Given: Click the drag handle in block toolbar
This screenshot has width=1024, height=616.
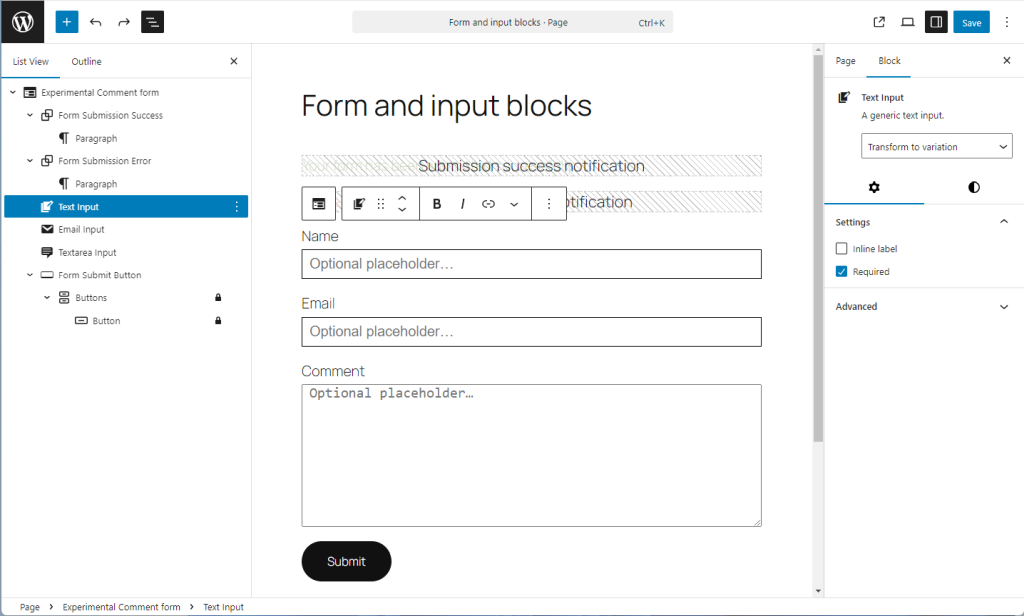Looking at the screenshot, I should pos(380,203).
